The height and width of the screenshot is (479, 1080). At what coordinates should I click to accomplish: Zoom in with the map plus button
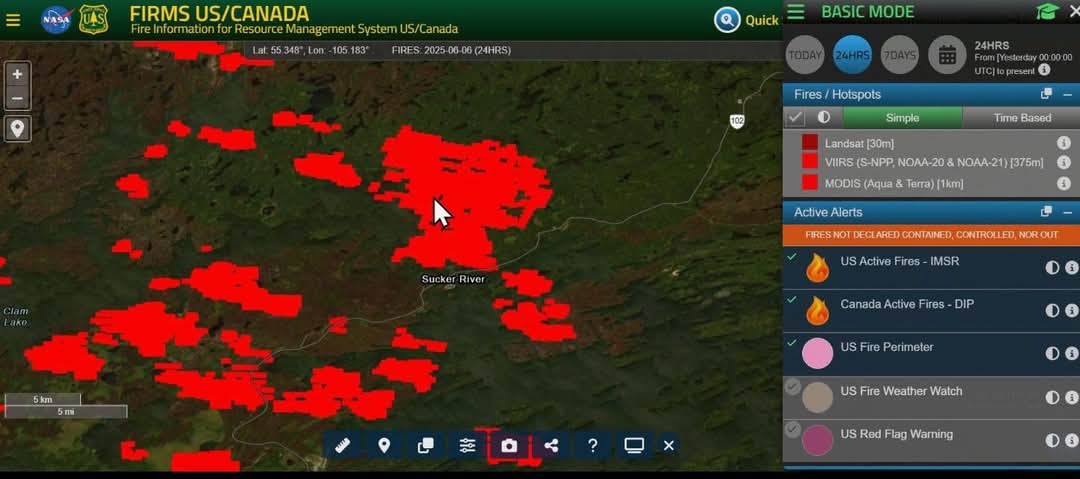point(17,74)
